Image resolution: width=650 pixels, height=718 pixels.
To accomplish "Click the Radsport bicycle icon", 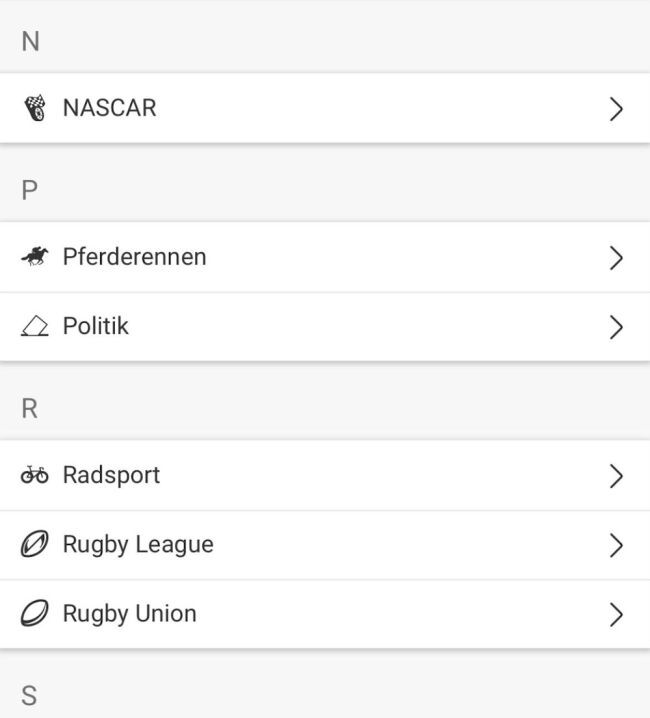I will [x=34, y=475].
